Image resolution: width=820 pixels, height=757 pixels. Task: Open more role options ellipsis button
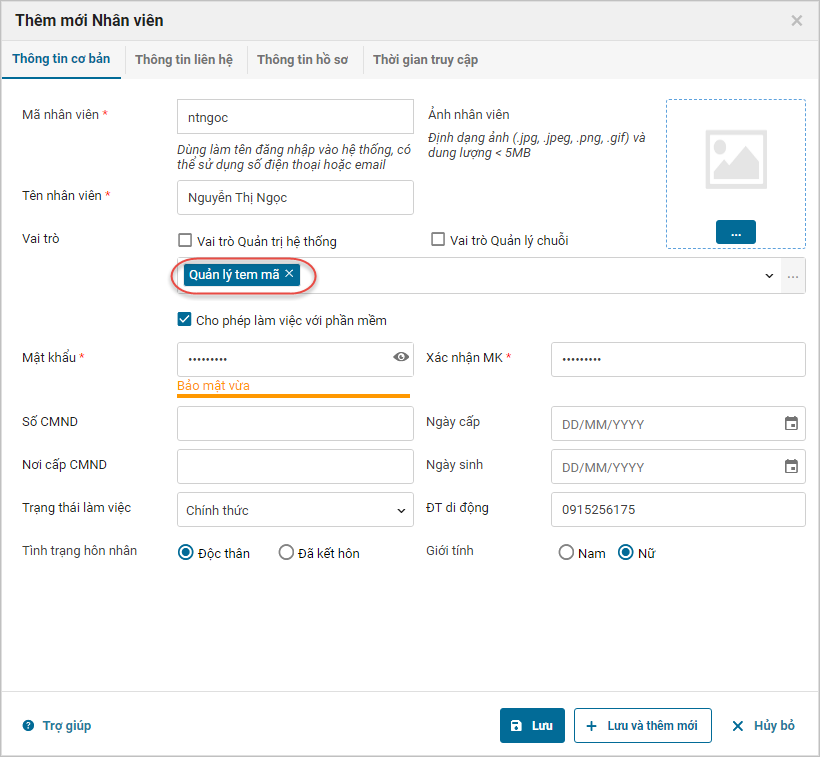tap(794, 276)
